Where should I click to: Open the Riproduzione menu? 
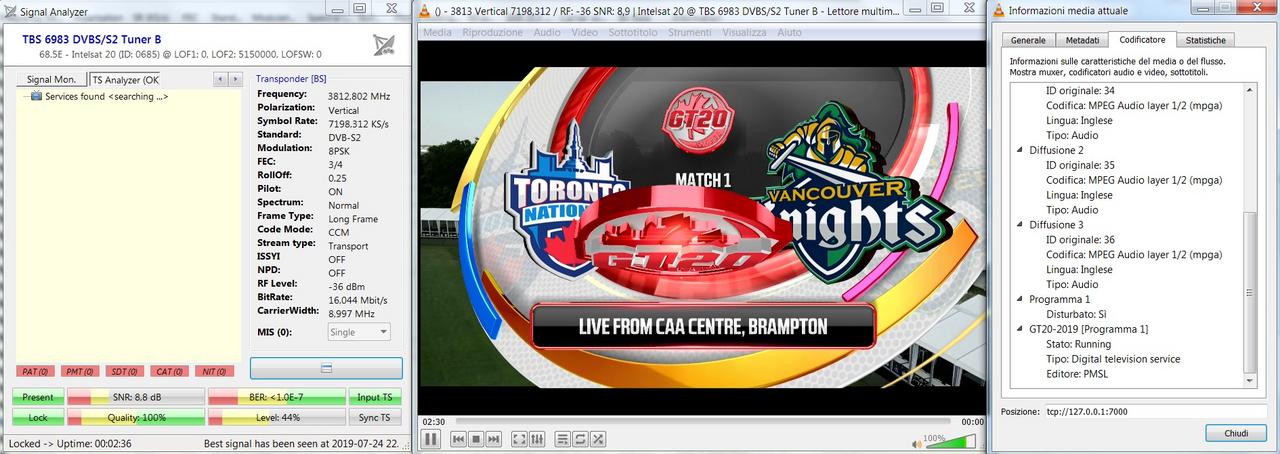click(x=492, y=32)
